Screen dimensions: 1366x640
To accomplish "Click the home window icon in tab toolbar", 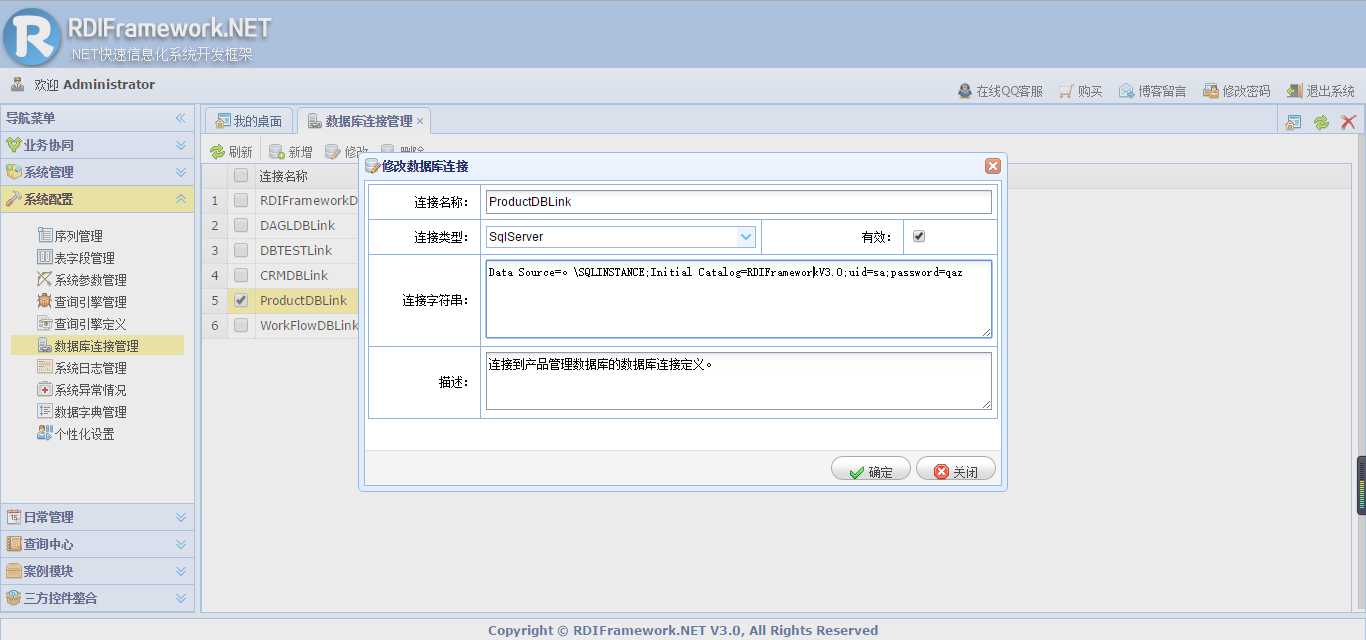I will click(x=1293, y=122).
